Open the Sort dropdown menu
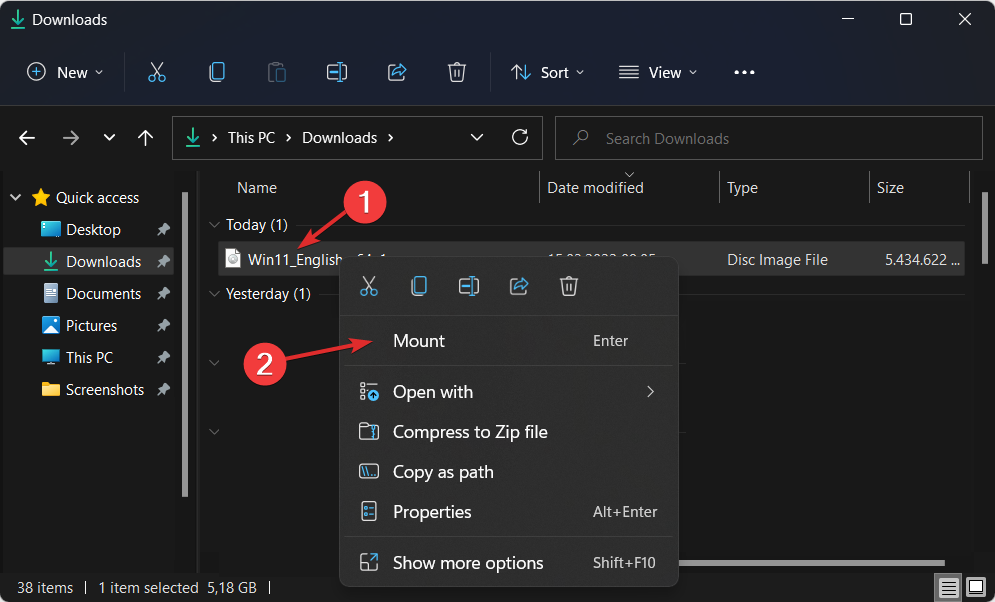The image size is (995, 602). click(x=547, y=72)
